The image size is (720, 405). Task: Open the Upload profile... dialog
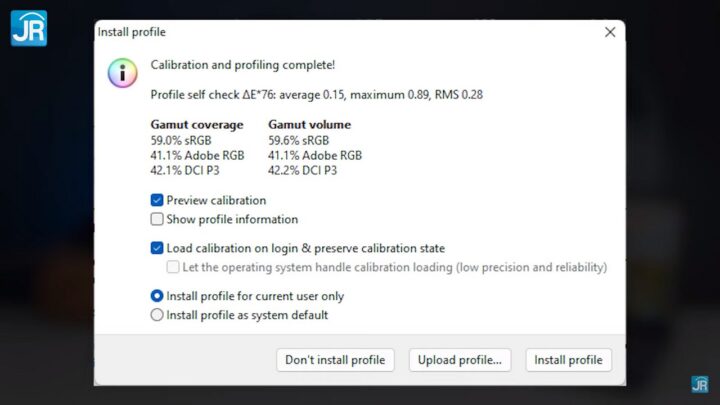click(x=460, y=360)
